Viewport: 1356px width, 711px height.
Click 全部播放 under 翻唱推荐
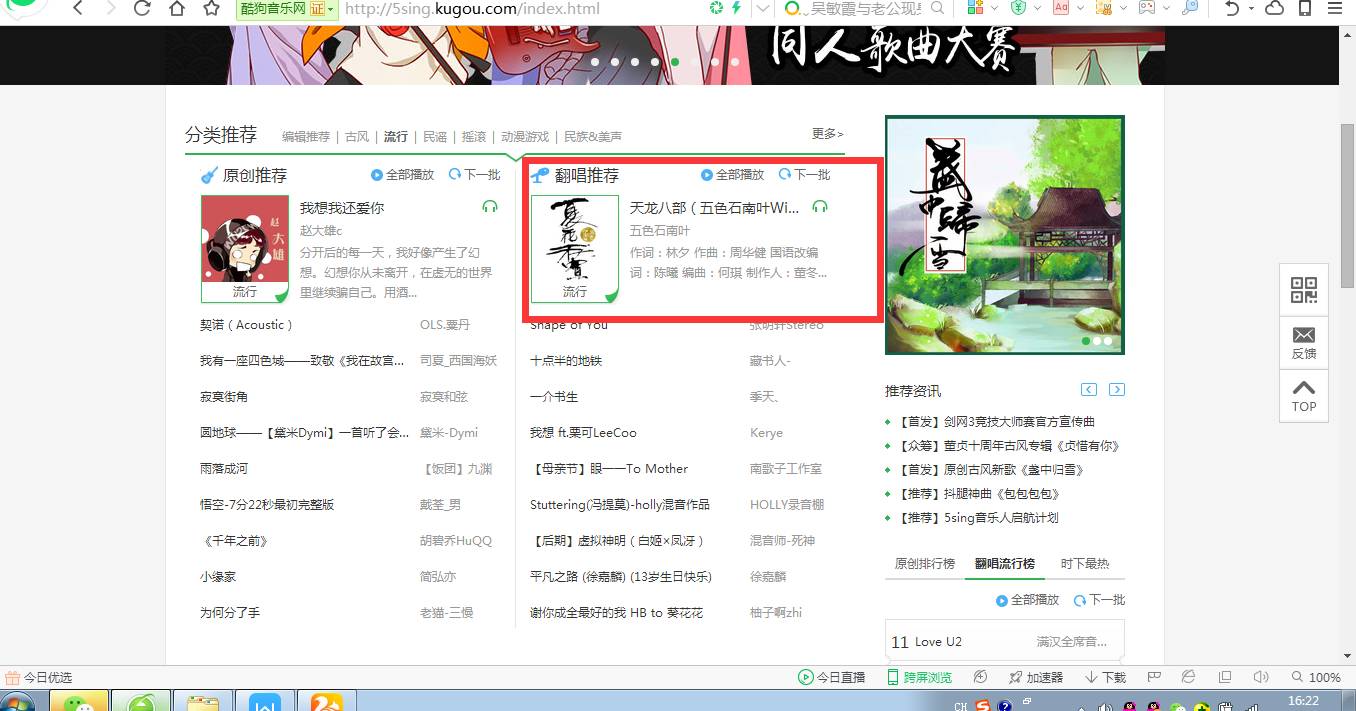point(732,174)
